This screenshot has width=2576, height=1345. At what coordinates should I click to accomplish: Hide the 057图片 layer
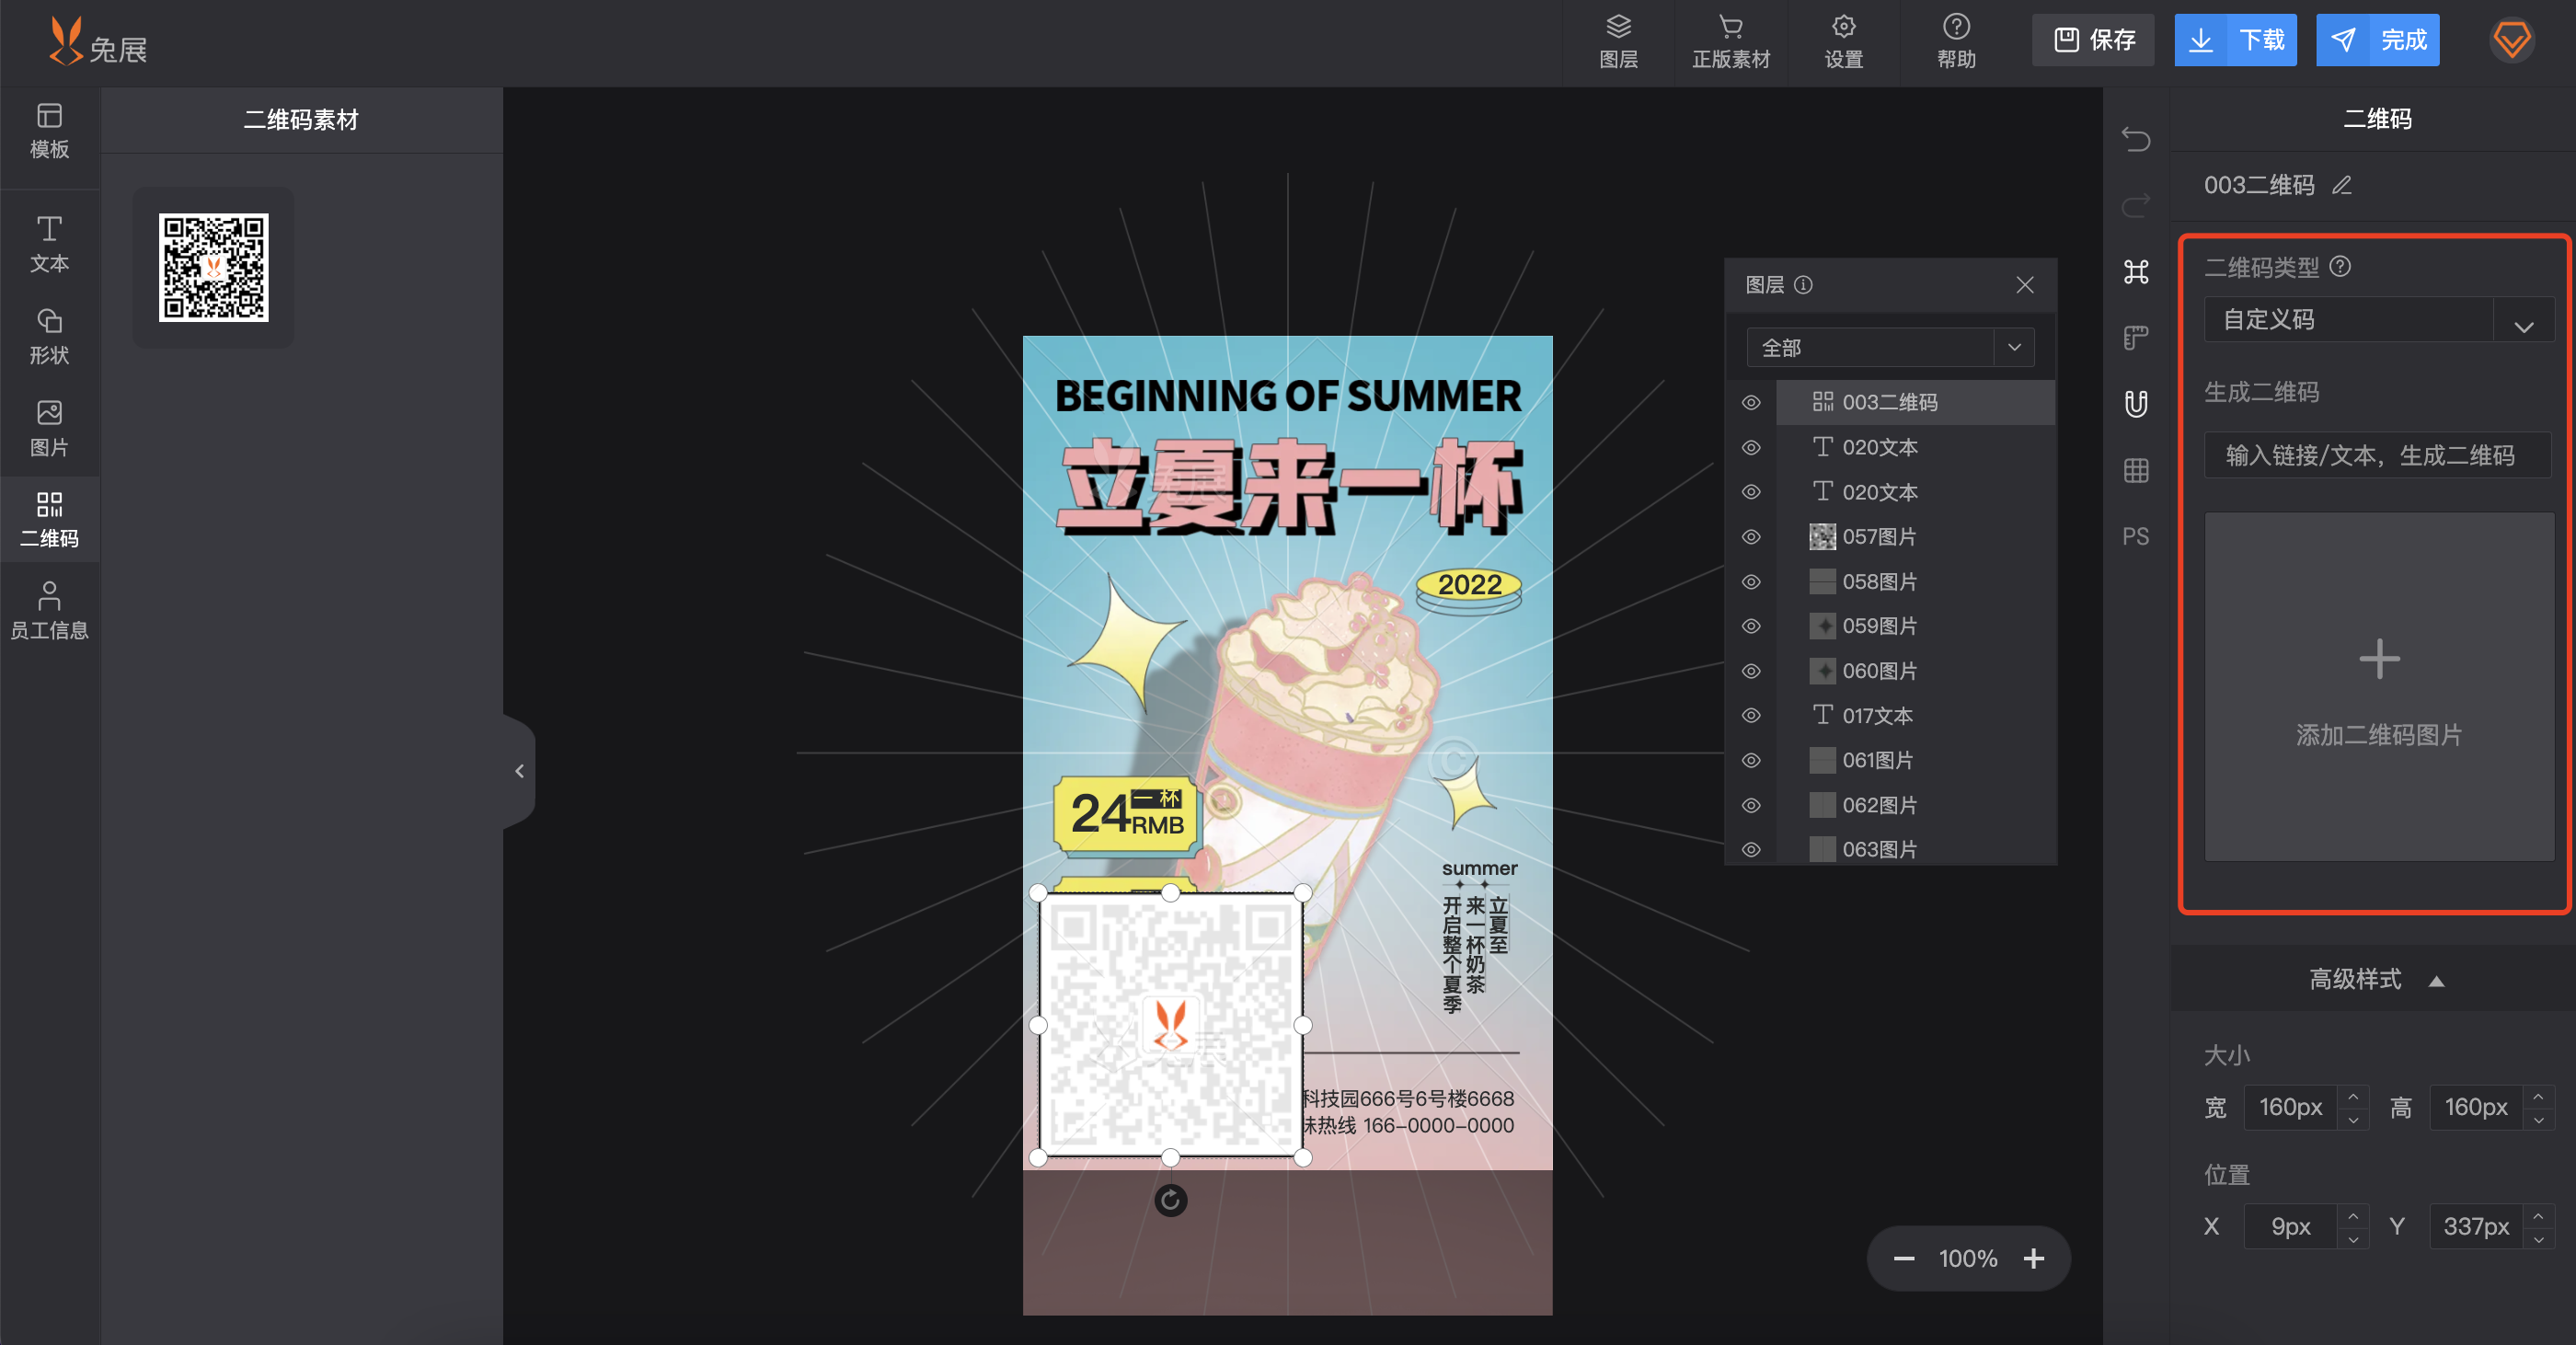(x=1751, y=537)
